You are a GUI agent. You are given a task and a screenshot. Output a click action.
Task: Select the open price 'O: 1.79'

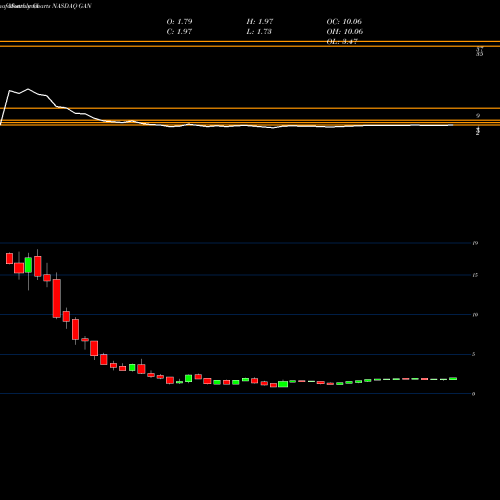tap(179, 21)
